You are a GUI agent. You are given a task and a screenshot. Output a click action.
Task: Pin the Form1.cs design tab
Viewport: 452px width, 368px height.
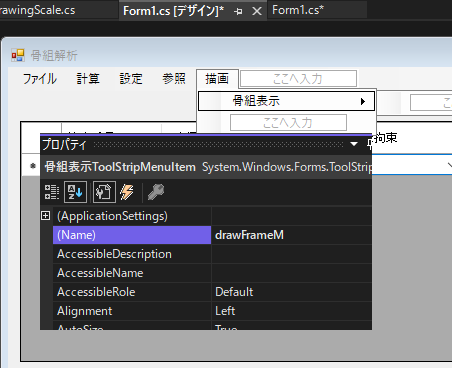[x=238, y=12]
